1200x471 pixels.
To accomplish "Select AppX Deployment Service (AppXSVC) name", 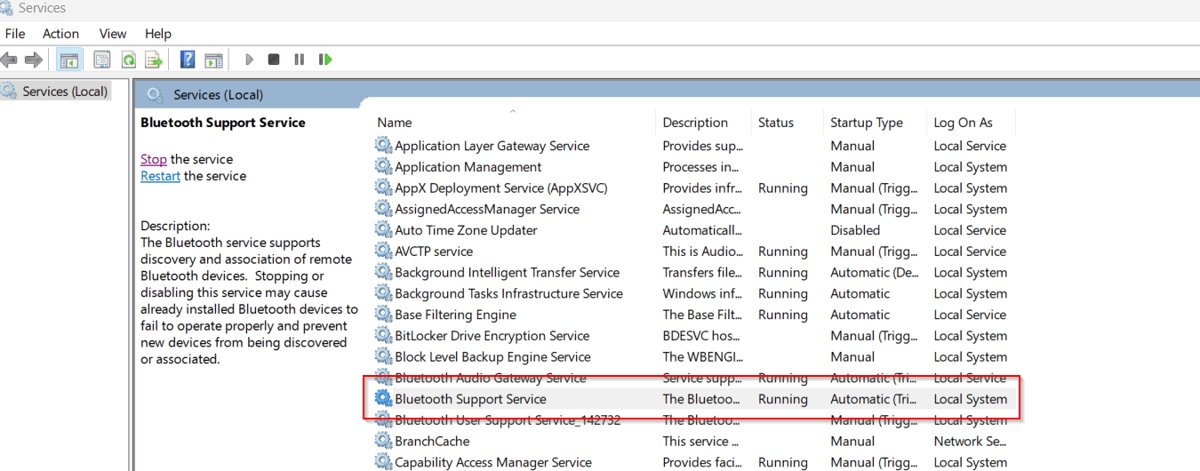I will pyautogui.click(x=501, y=188).
